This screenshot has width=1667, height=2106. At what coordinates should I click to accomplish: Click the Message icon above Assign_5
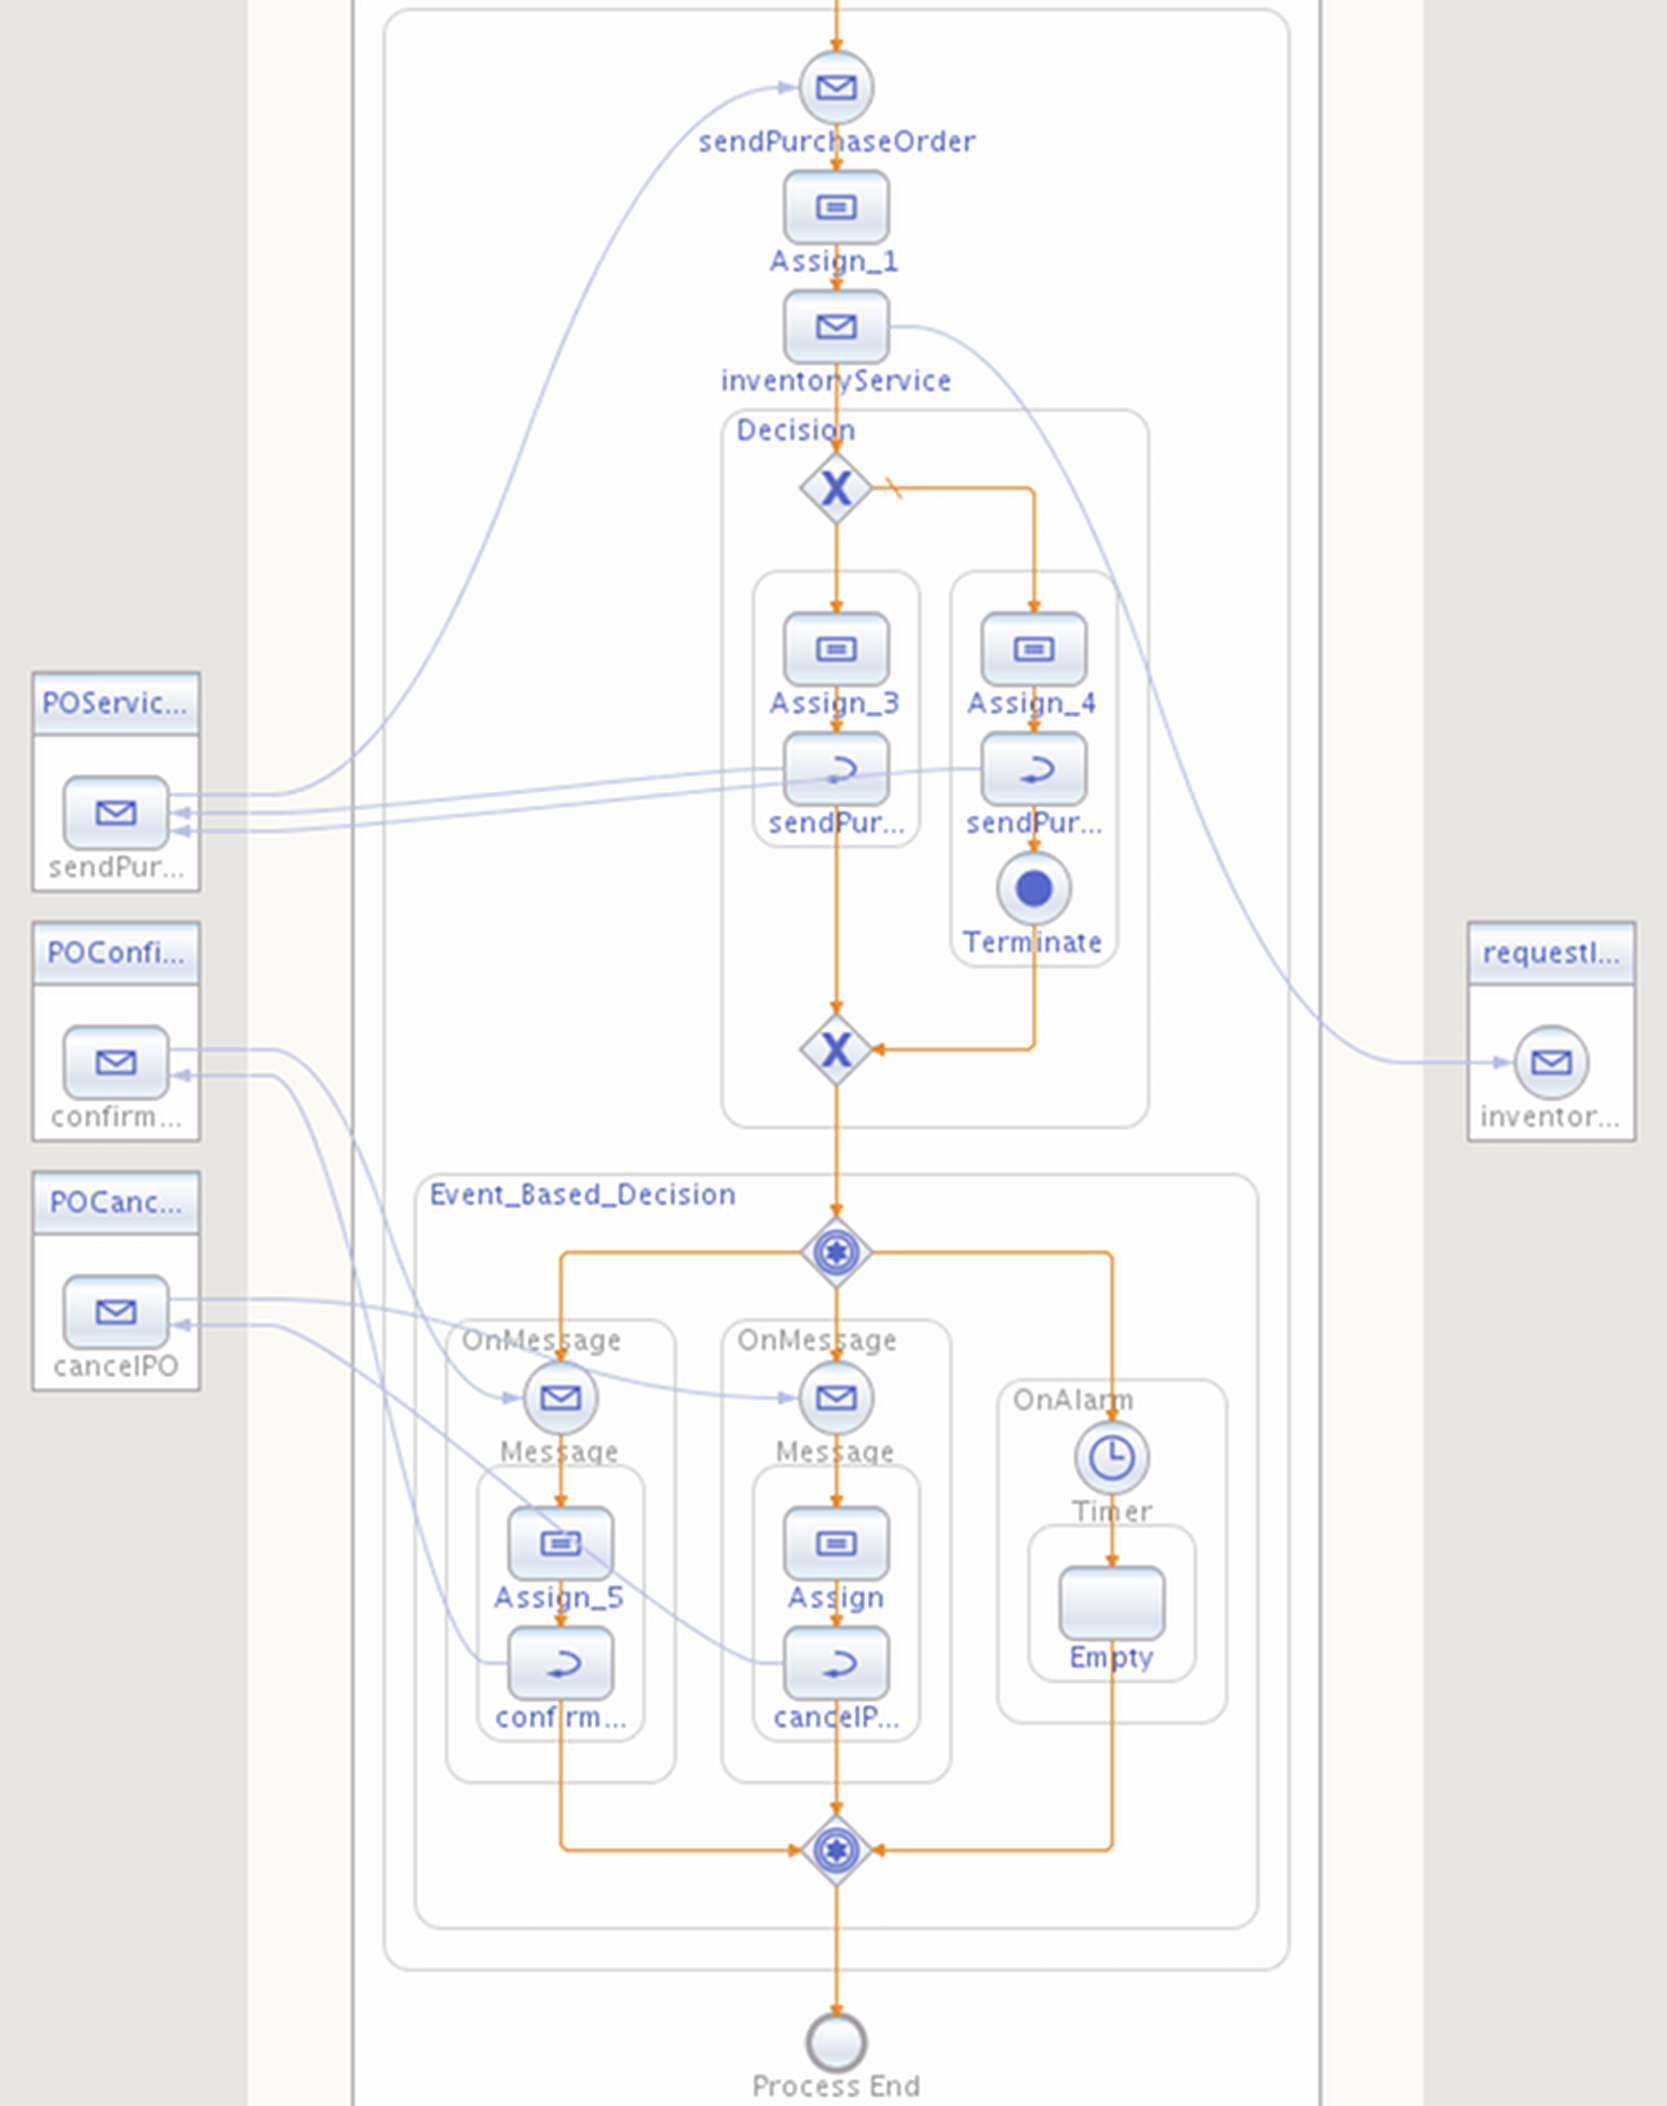coord(561,1398)
